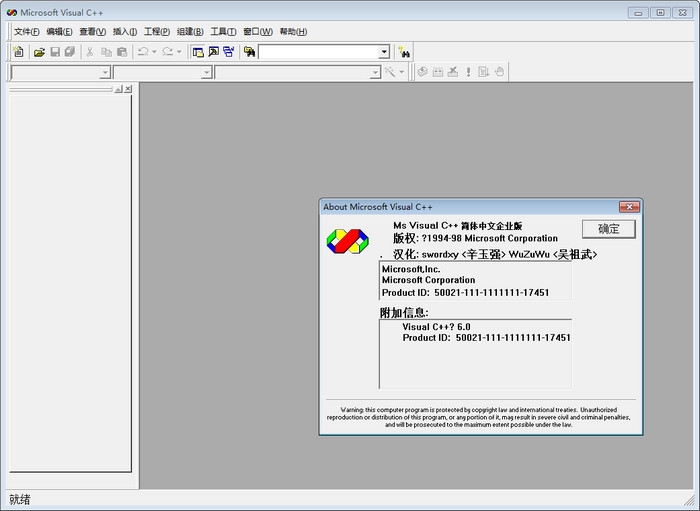Viewport: 700px width, 511px height.
Task: Click the Visual C++ logo in About dialog
Action: pos(347,241)
